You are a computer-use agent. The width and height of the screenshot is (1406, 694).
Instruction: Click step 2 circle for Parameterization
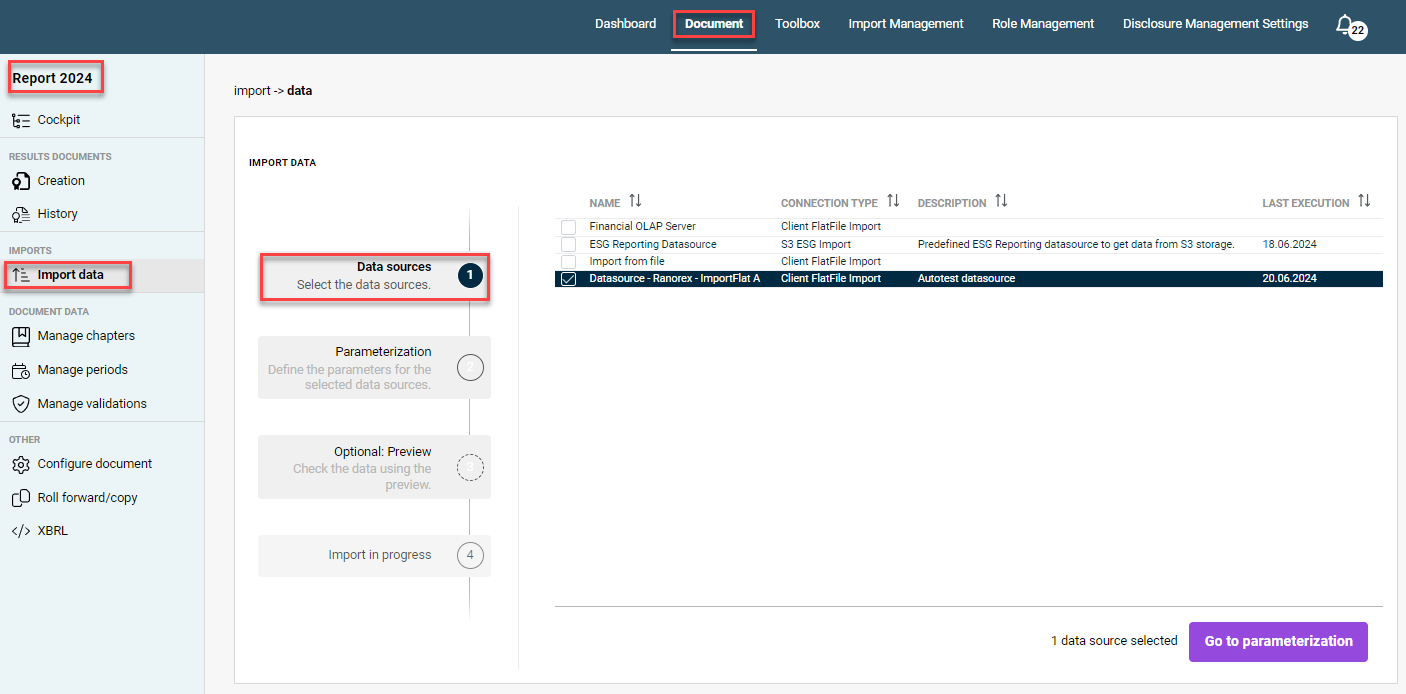click(470, 367)
